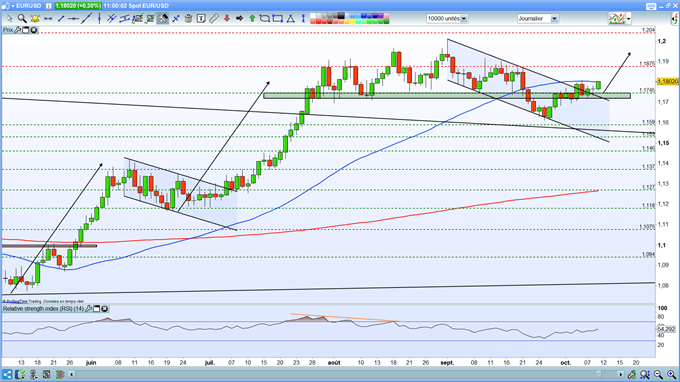Toggle the RSI panel maximize icon
Viewport: 680px width, 382px height.
[97, 309]
